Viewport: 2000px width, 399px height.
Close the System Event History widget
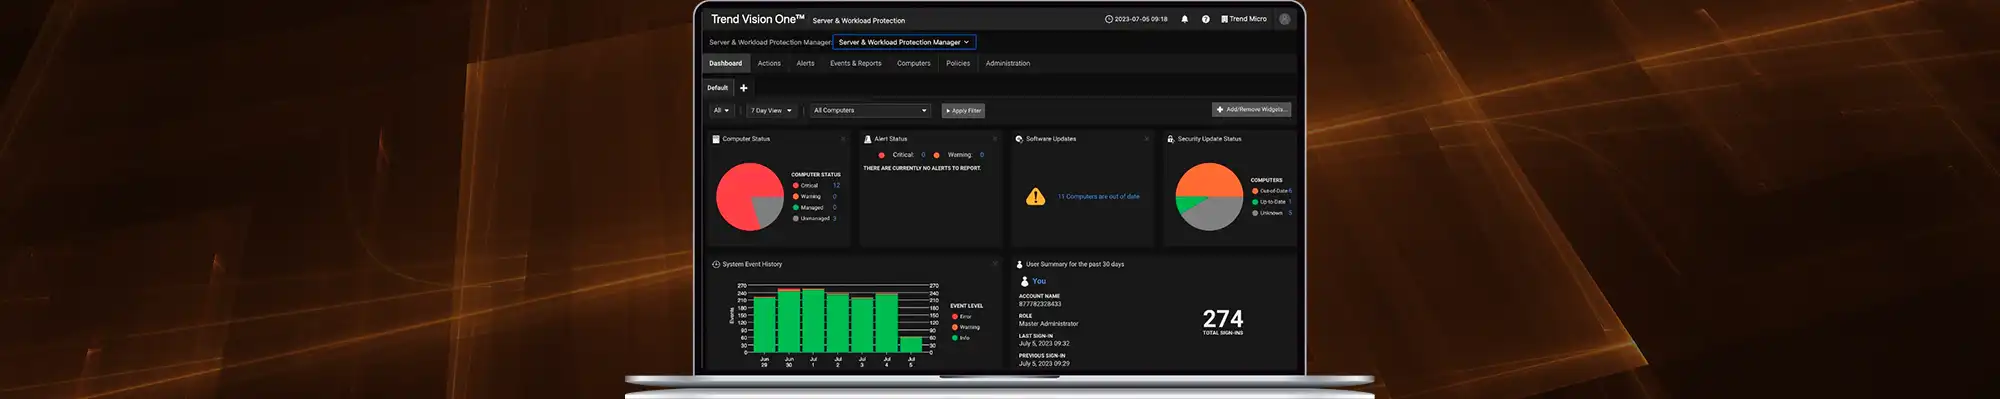(995, 264)
